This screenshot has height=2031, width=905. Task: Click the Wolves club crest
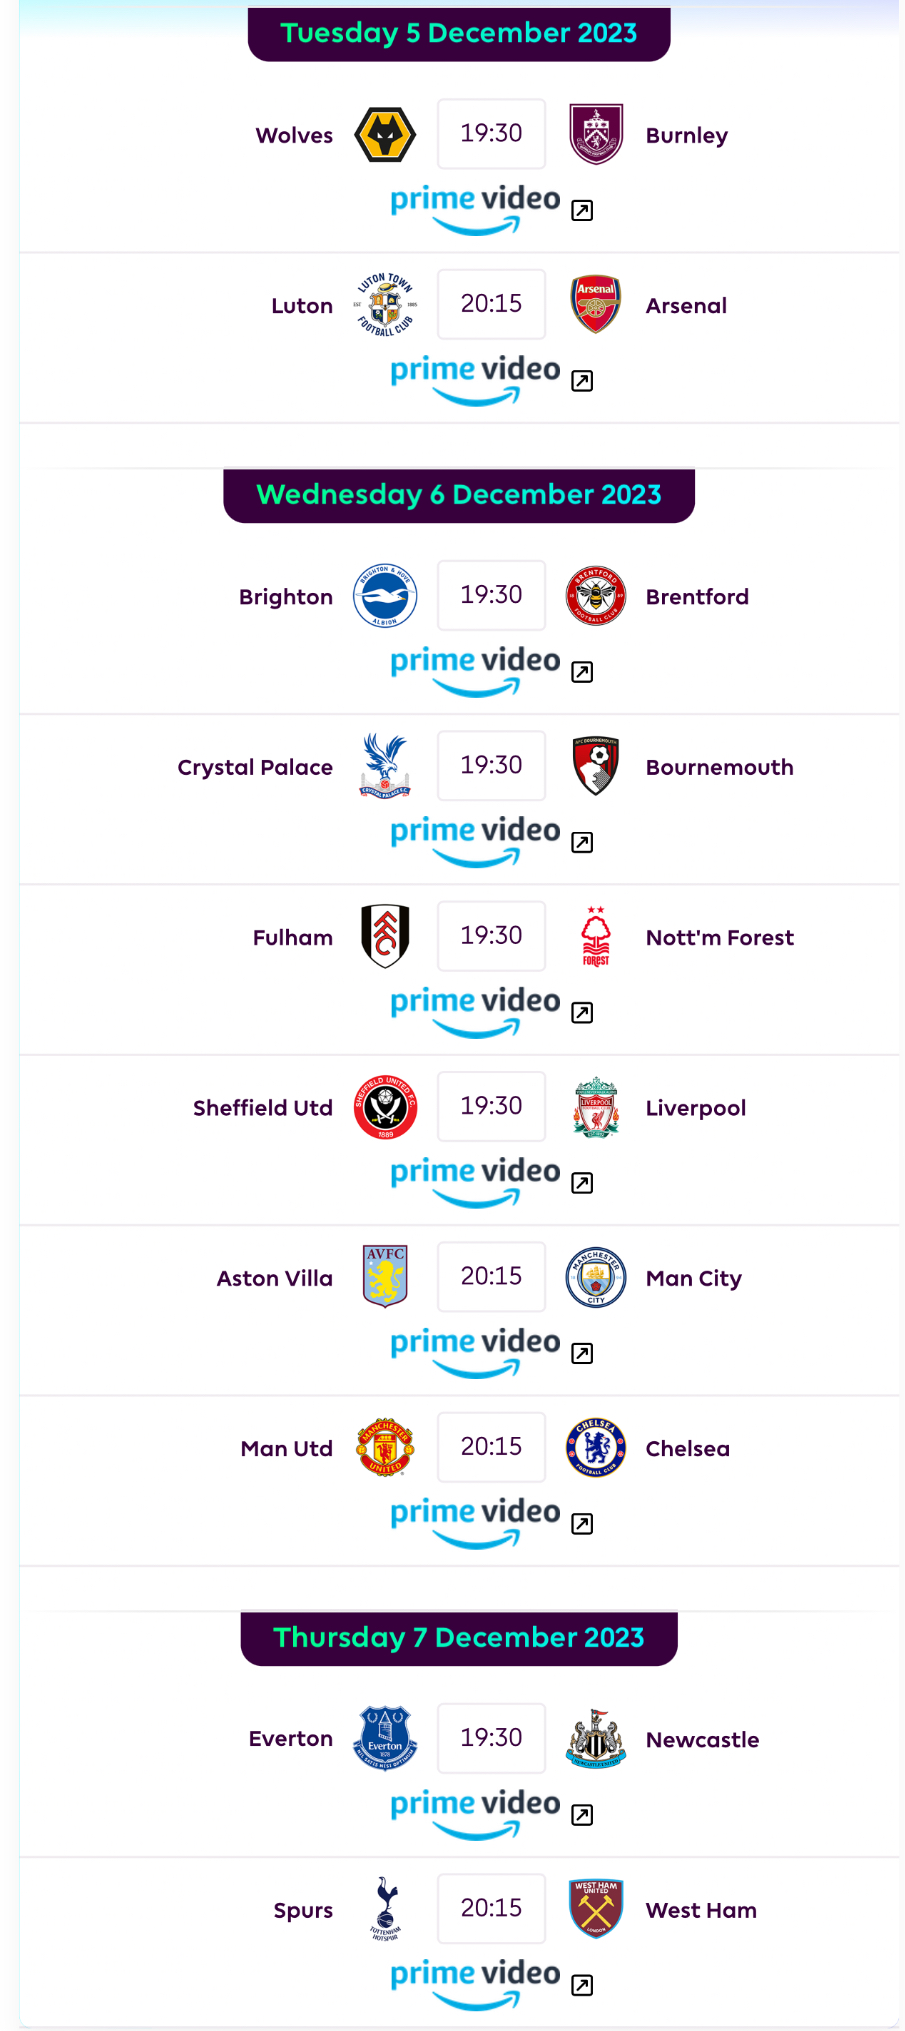pyautogui.click(x=385, y=134)
